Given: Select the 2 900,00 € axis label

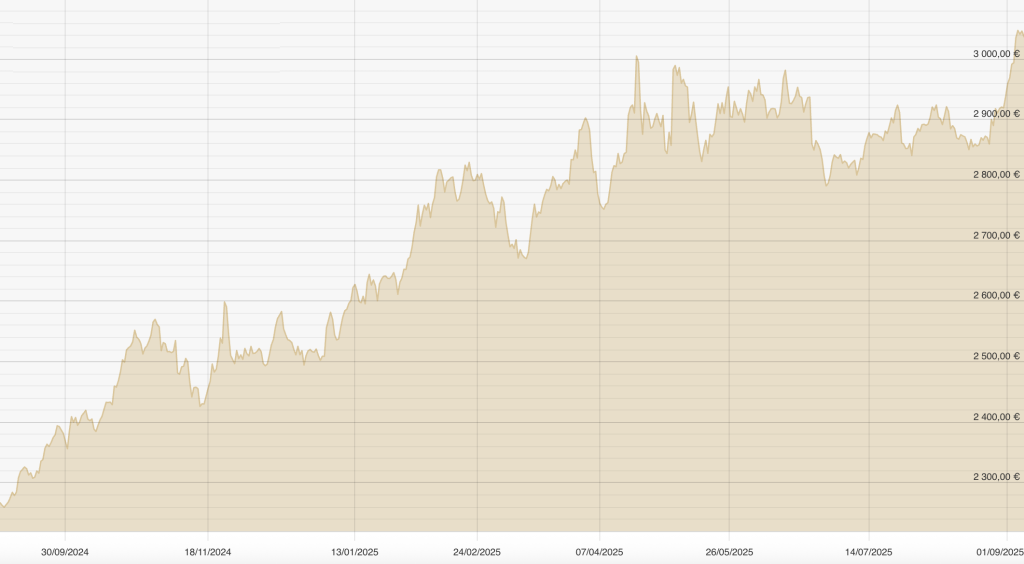Looking at the screenshot, I should tap(996, 114).
